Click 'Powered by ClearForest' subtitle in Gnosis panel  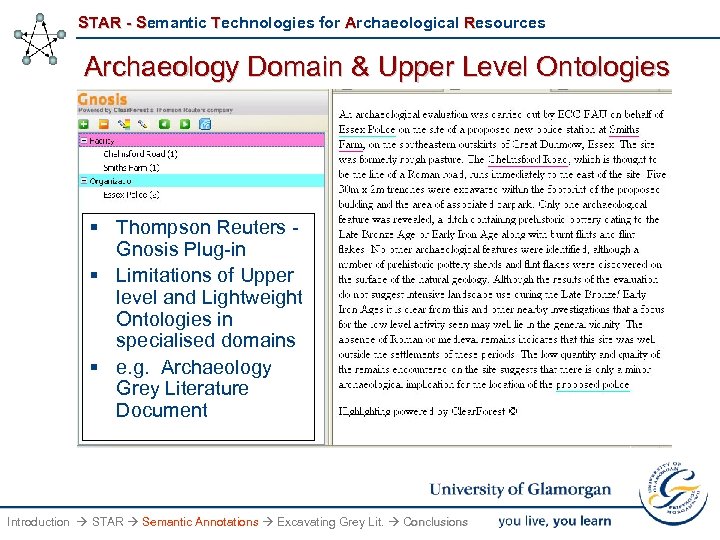click(155, 110)
